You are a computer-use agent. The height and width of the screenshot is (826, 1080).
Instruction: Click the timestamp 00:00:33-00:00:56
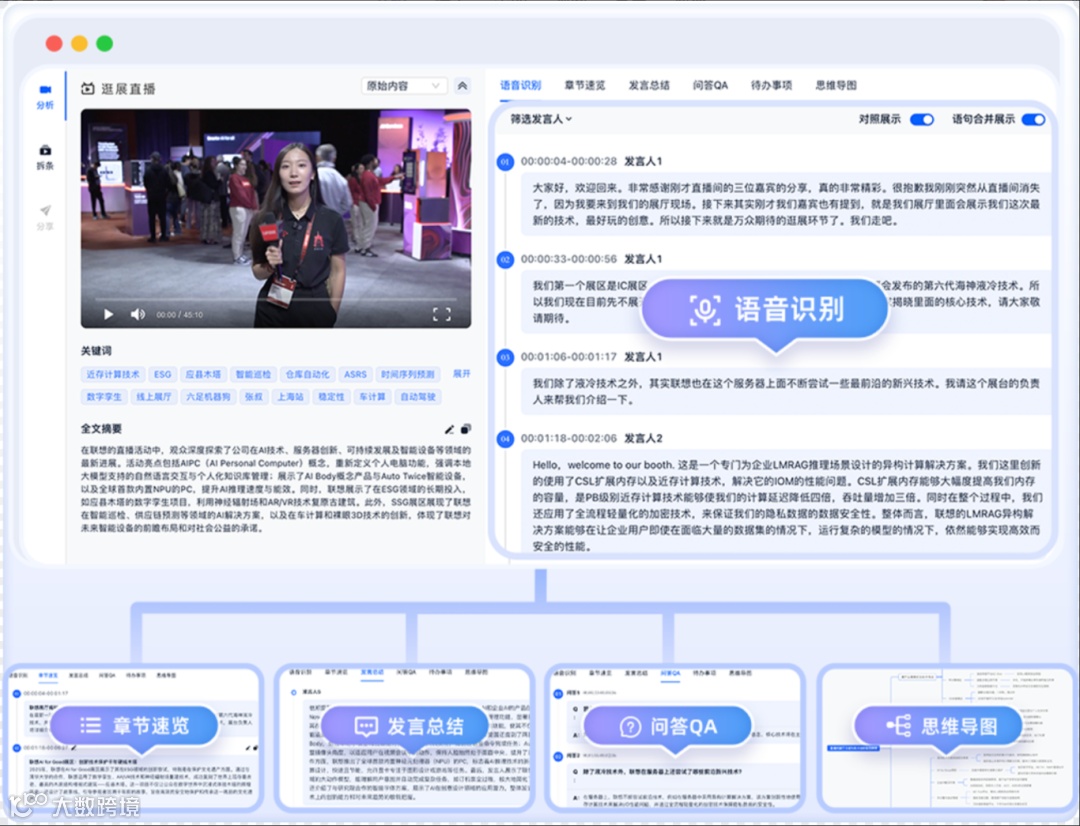(x=569, y=259)
